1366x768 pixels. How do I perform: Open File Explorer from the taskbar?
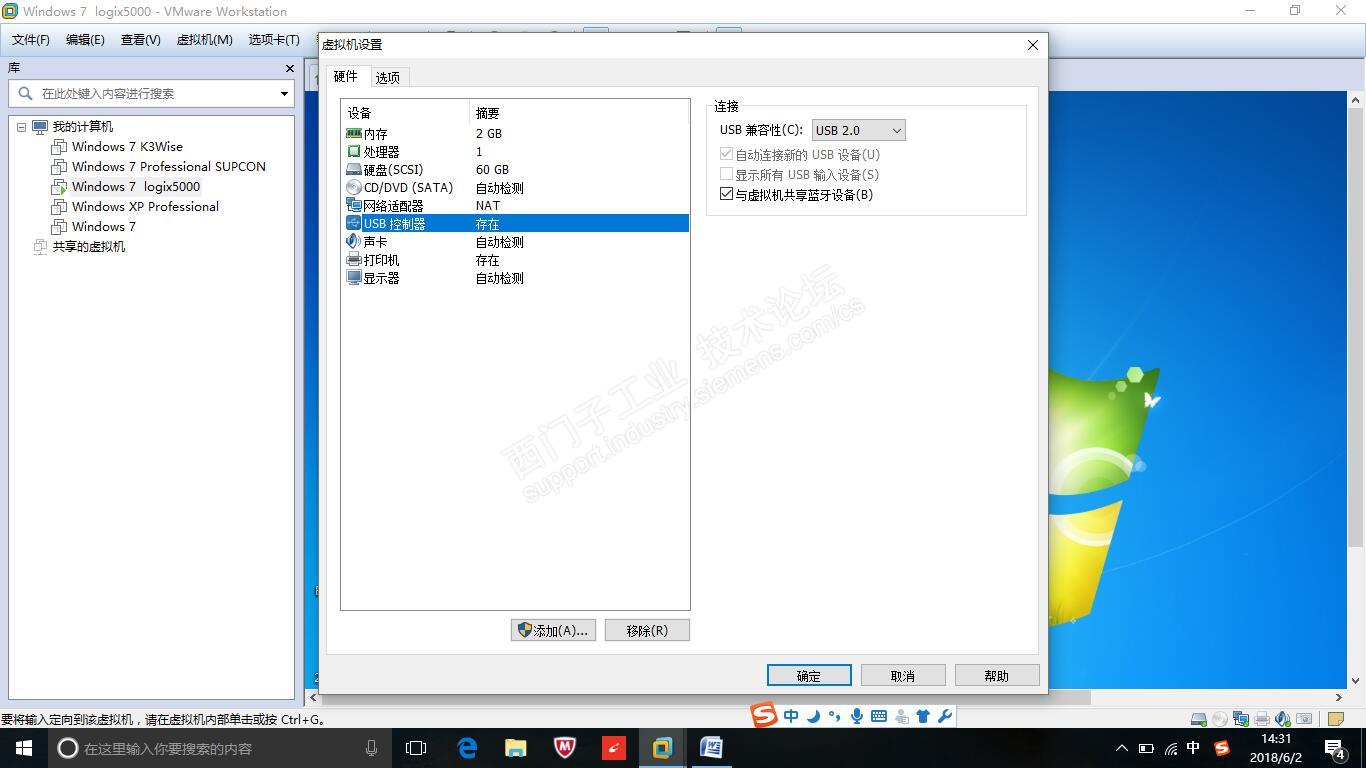(516, 748)
